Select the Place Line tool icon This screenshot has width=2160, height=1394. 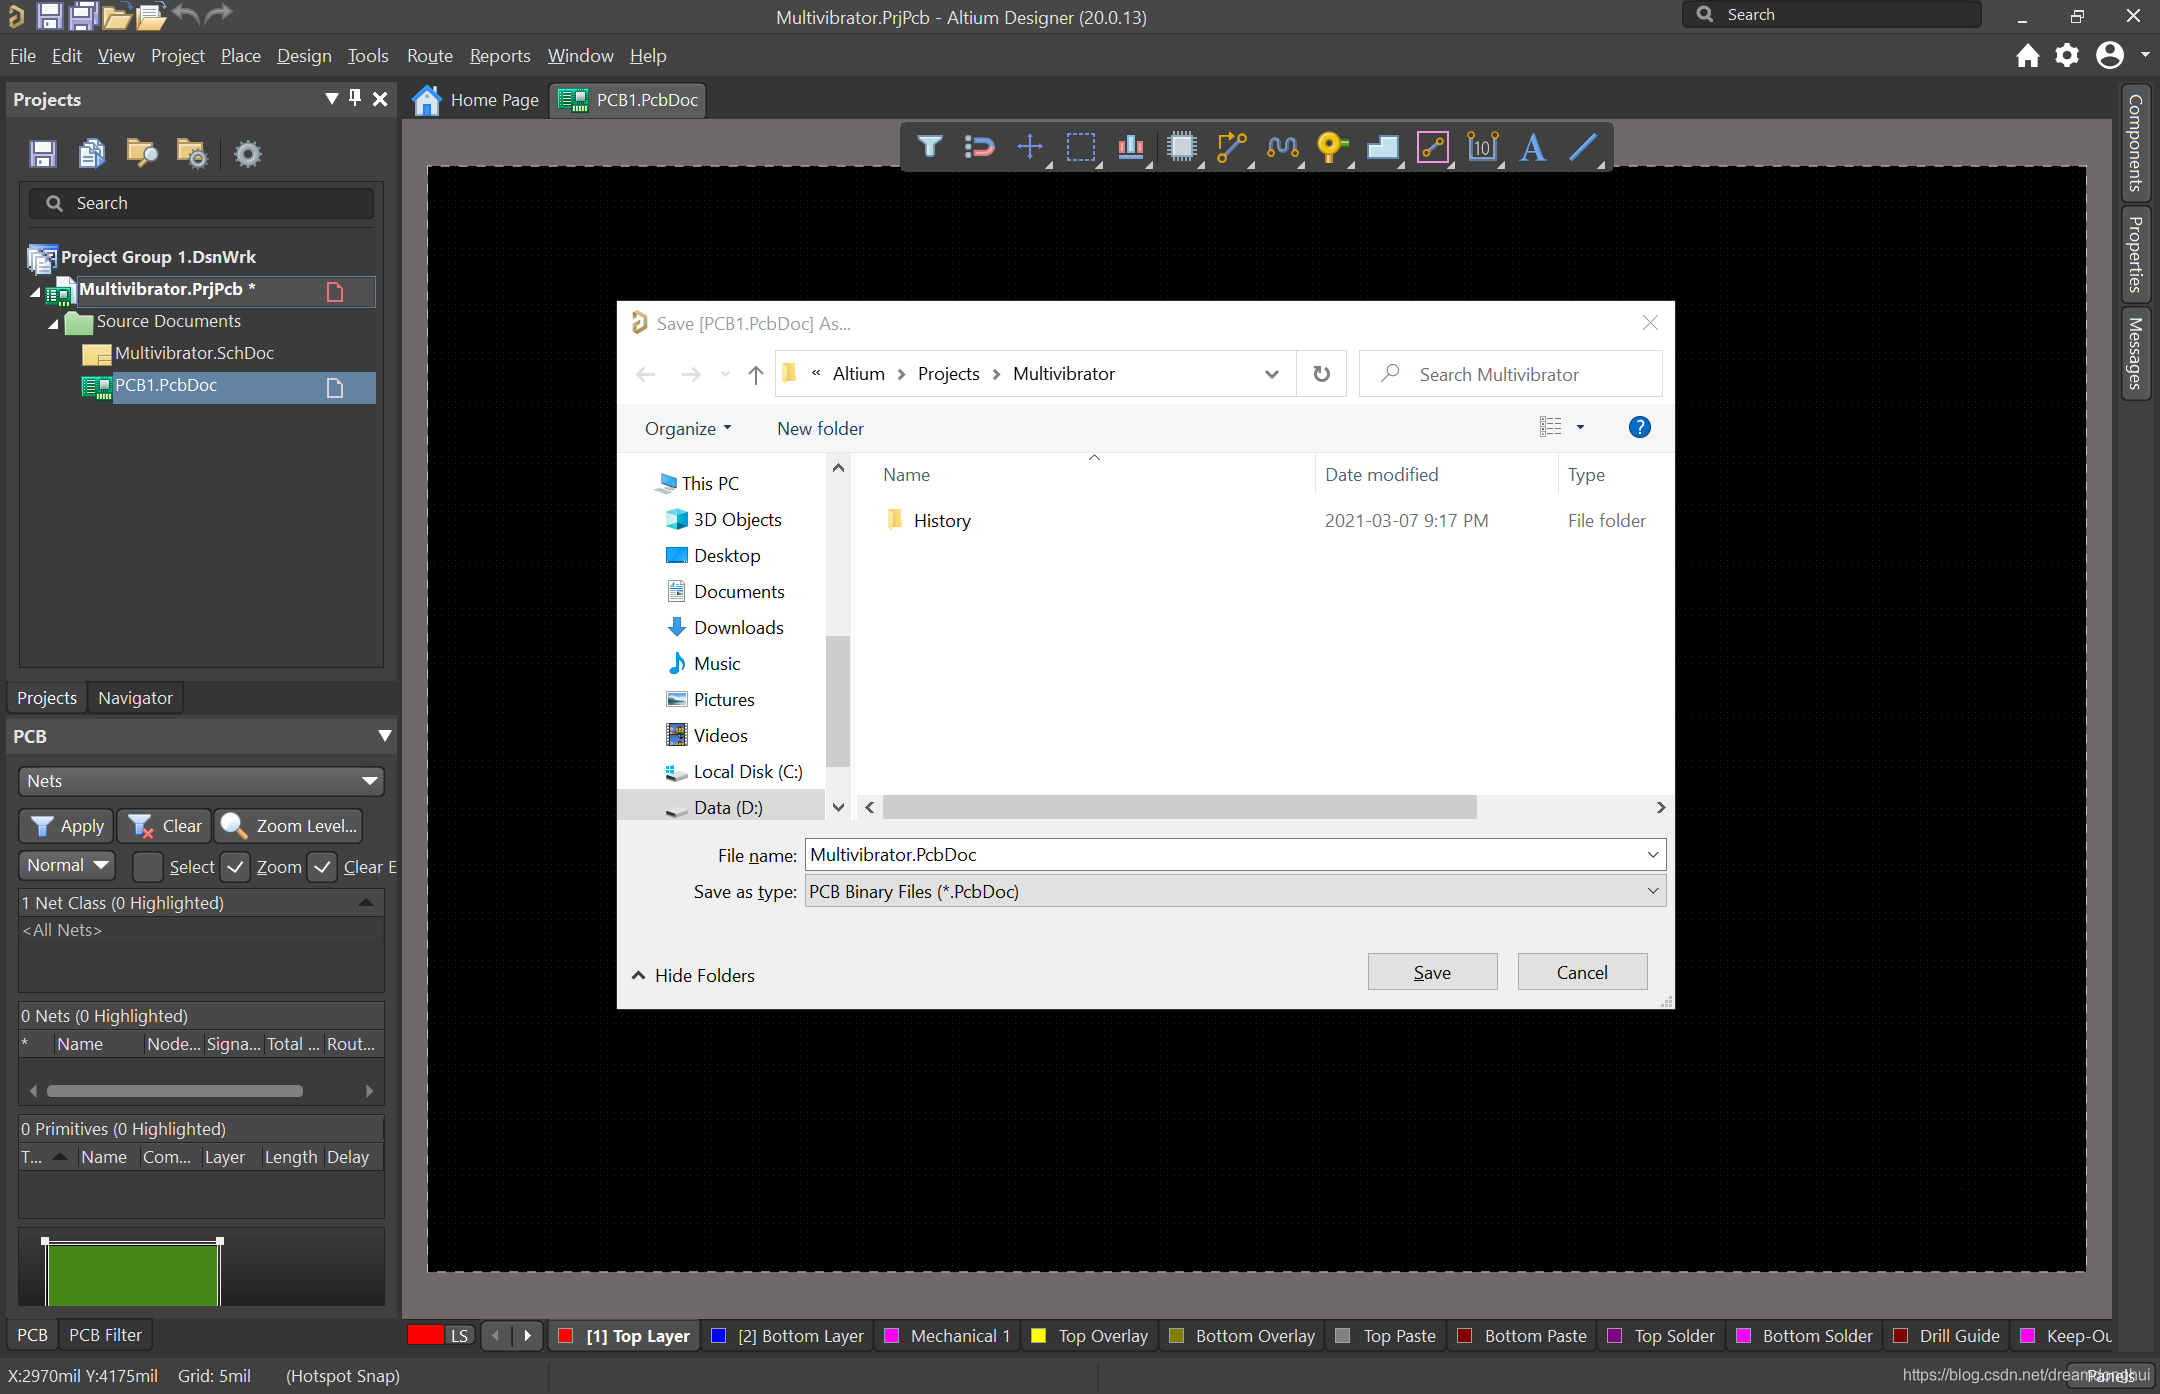pos(1583,147)
